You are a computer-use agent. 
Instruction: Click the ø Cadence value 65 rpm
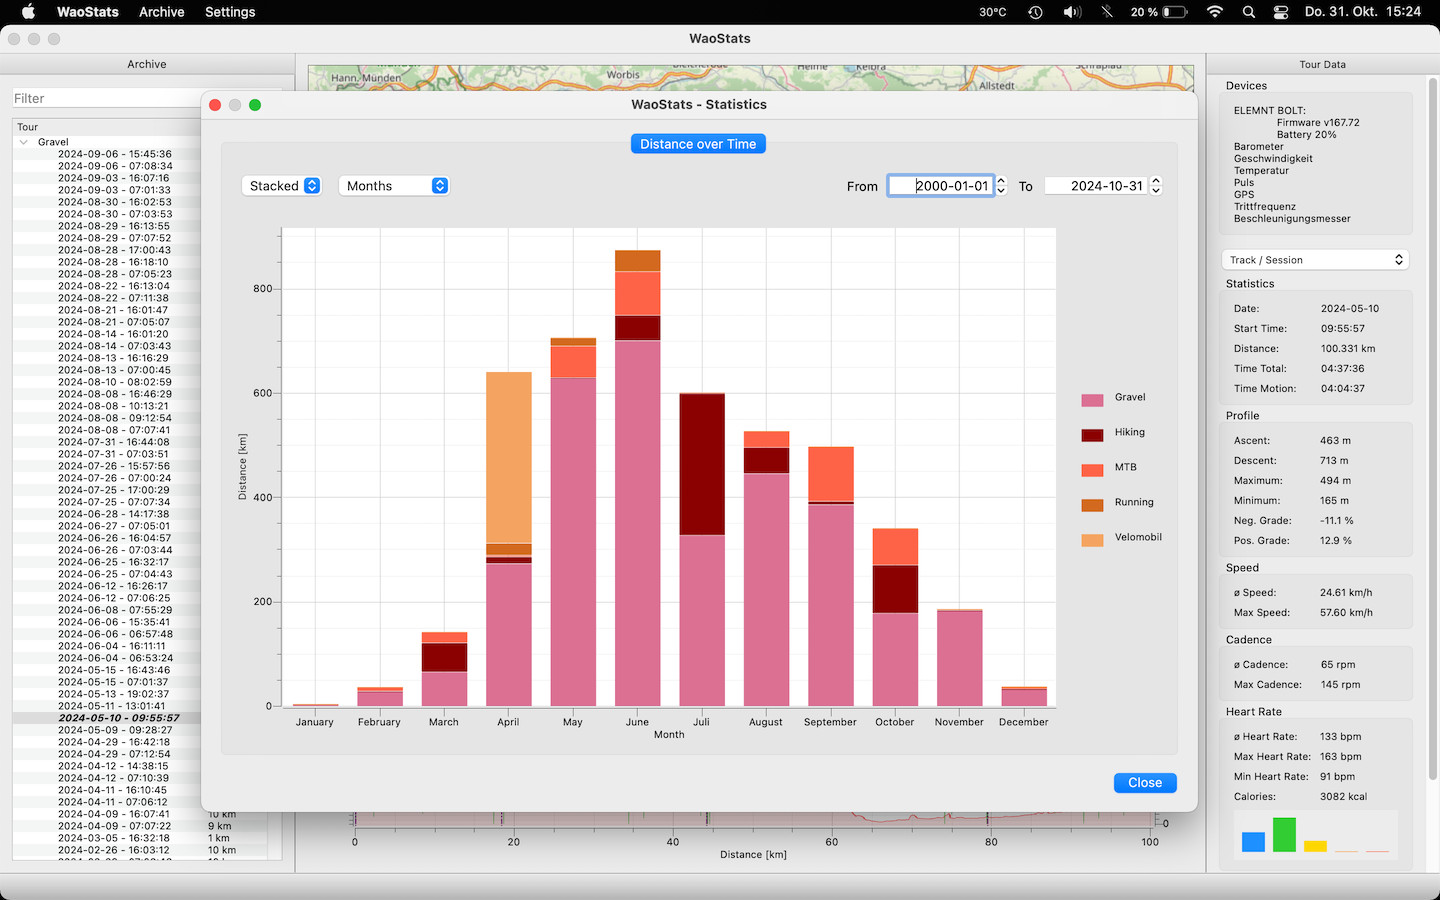[1338, 665]
